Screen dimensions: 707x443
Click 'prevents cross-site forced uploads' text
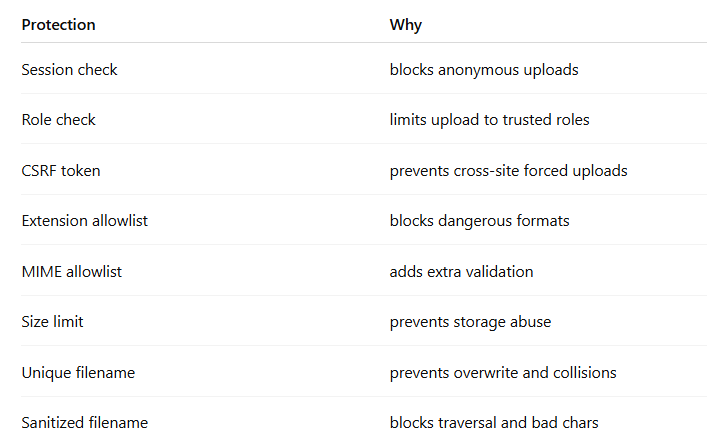[508, 171]
